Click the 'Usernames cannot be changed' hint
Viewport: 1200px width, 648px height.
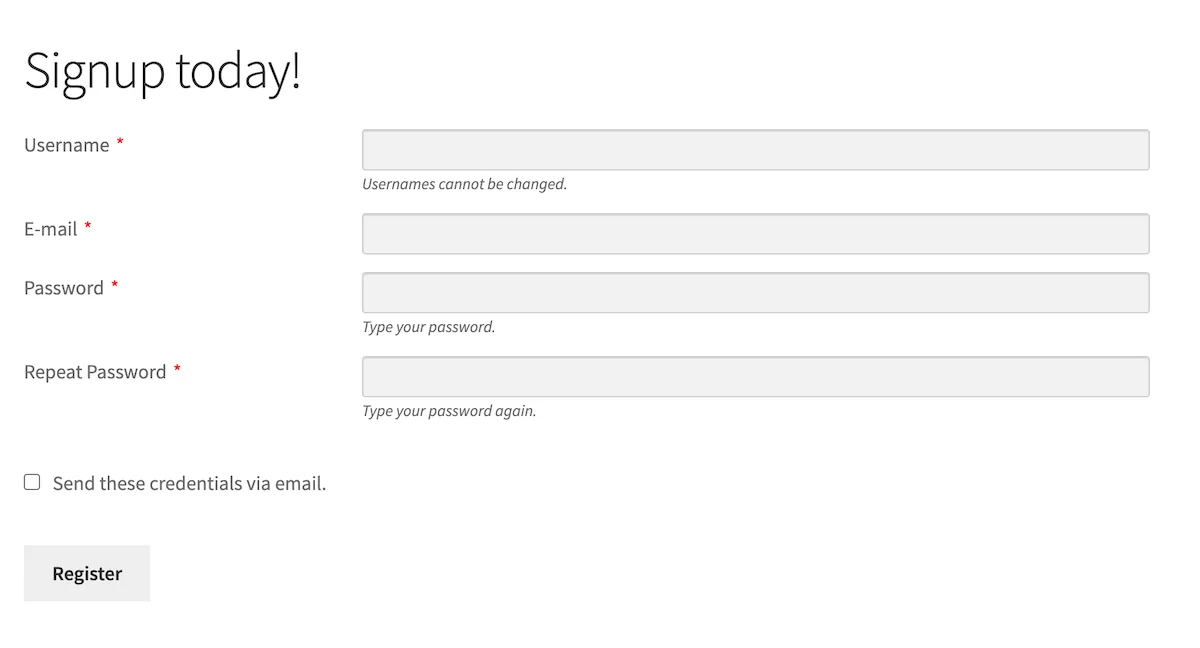(464, 184)
